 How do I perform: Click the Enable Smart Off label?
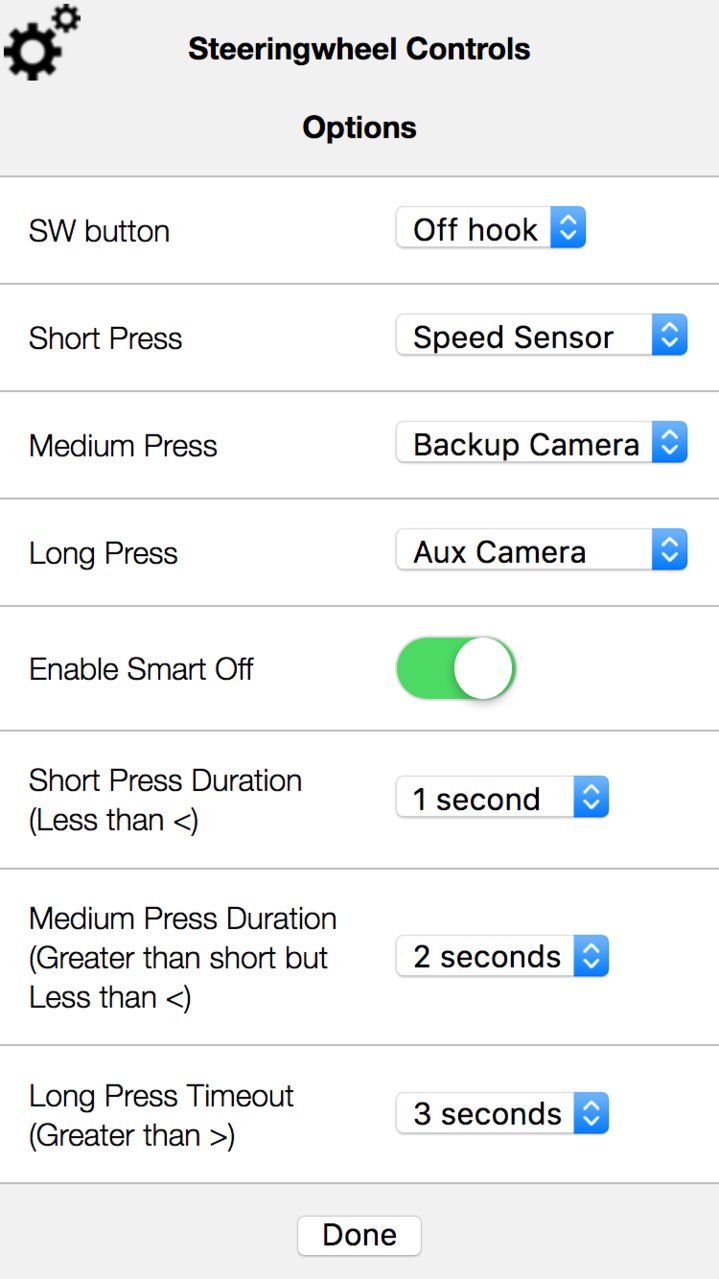141,668
